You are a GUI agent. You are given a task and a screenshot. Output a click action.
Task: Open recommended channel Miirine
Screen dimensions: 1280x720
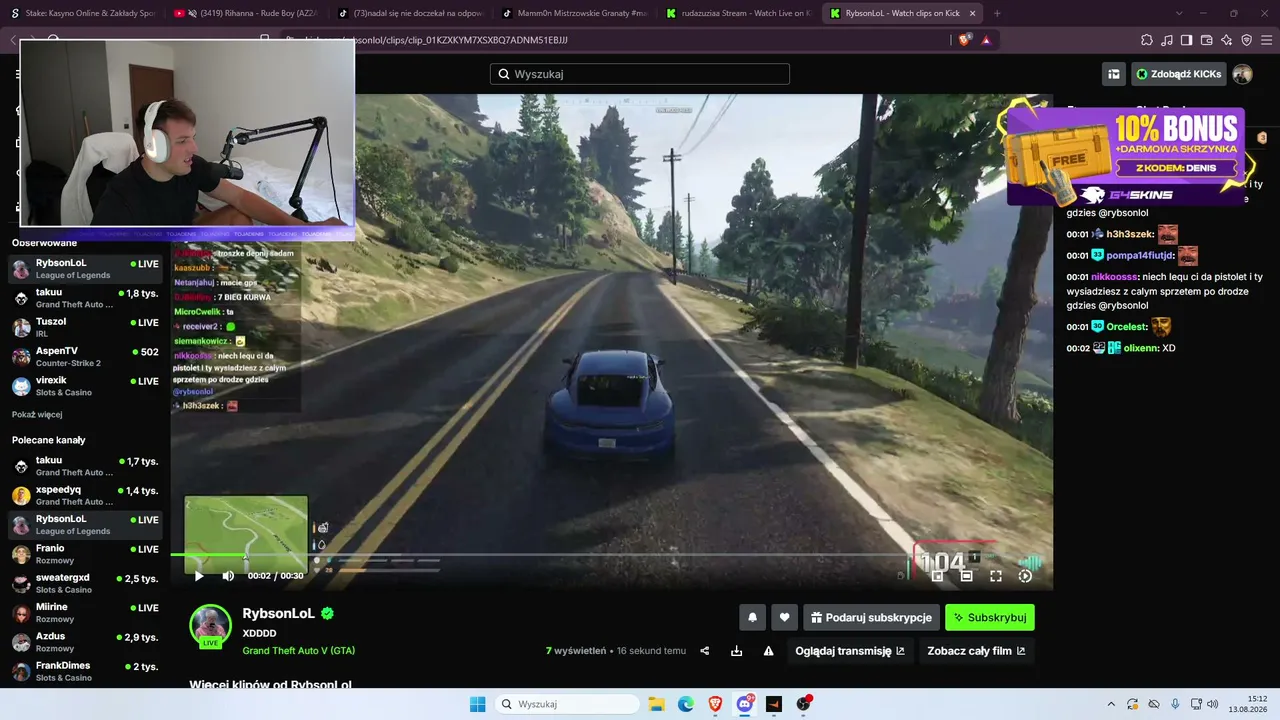(85, 612)
